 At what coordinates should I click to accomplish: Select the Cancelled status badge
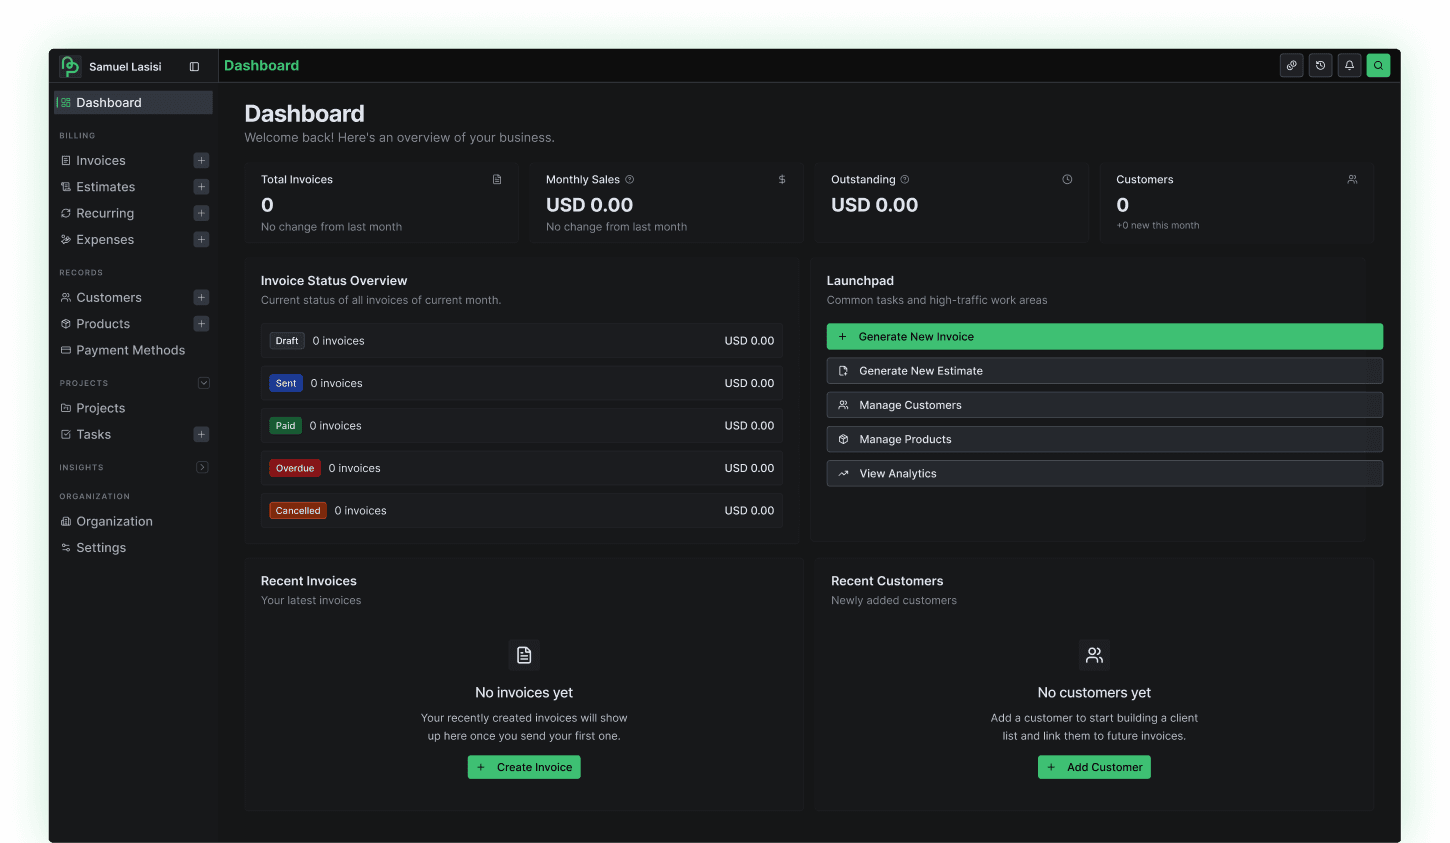coord(298,511)
